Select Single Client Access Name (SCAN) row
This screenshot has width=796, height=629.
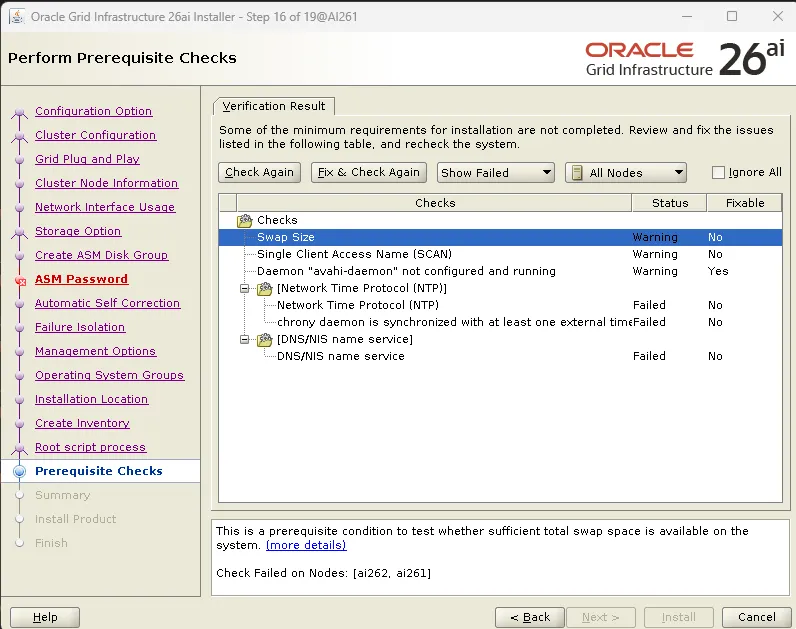pyautogui.click(x=500, y=254)
